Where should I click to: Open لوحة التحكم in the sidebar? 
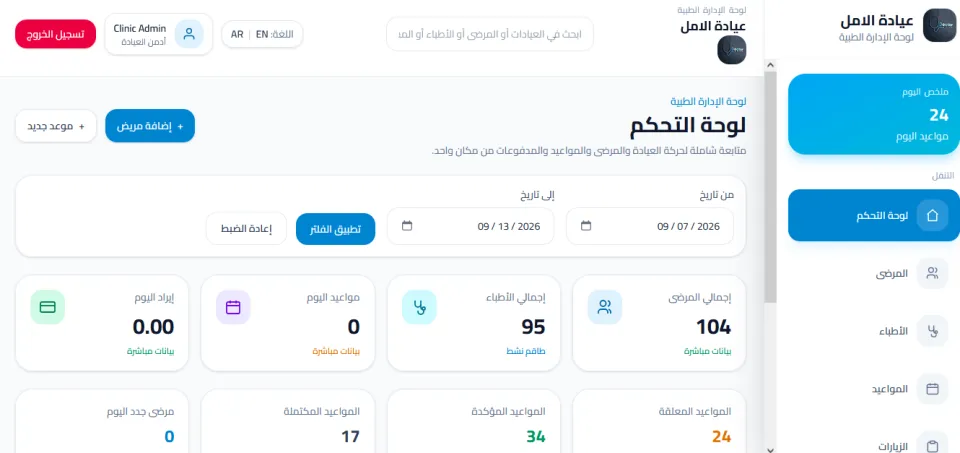(874, 215)
